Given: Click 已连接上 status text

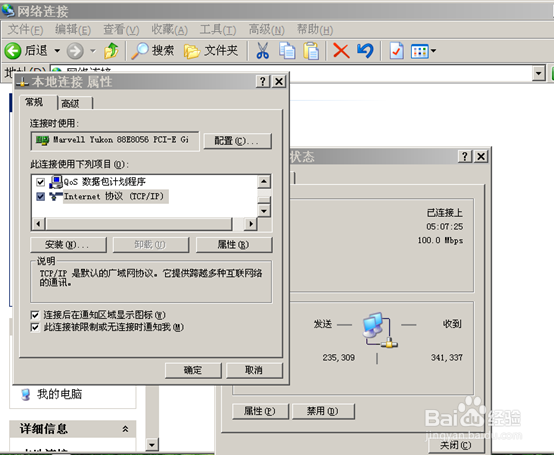Looking at the screenshot, I should click(444, 213).
